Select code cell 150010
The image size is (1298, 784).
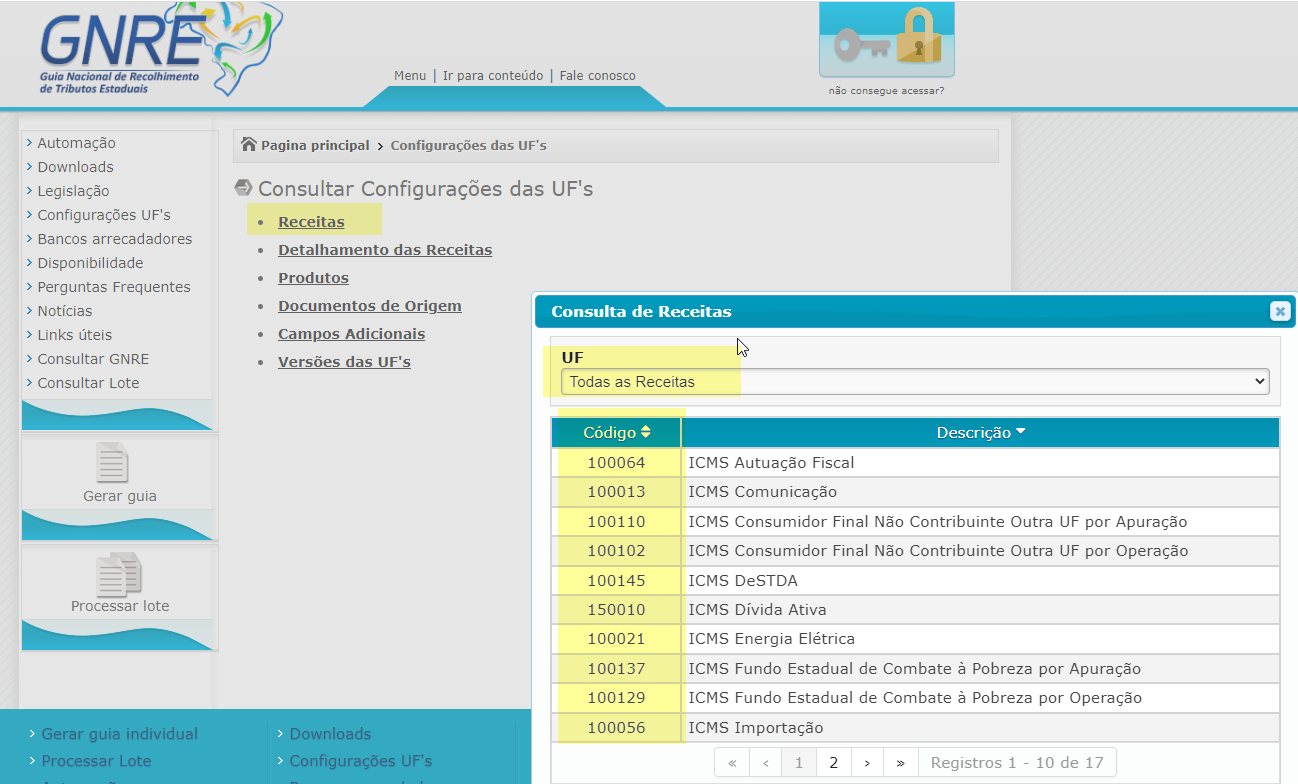point(616,610)
